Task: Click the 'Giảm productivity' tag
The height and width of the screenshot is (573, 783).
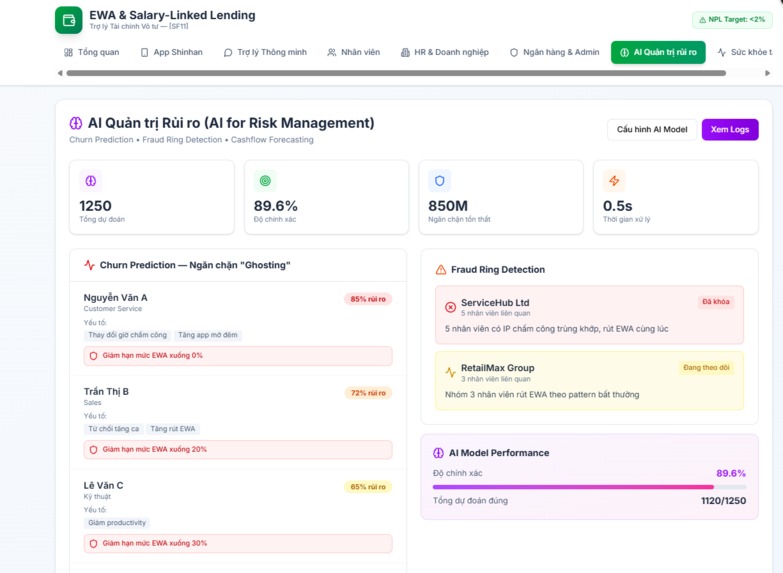Action: click(x=117, y=523)
